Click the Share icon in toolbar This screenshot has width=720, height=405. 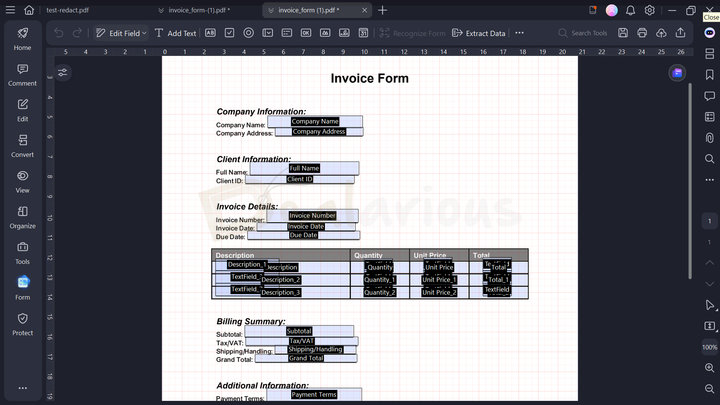point(681,33)
